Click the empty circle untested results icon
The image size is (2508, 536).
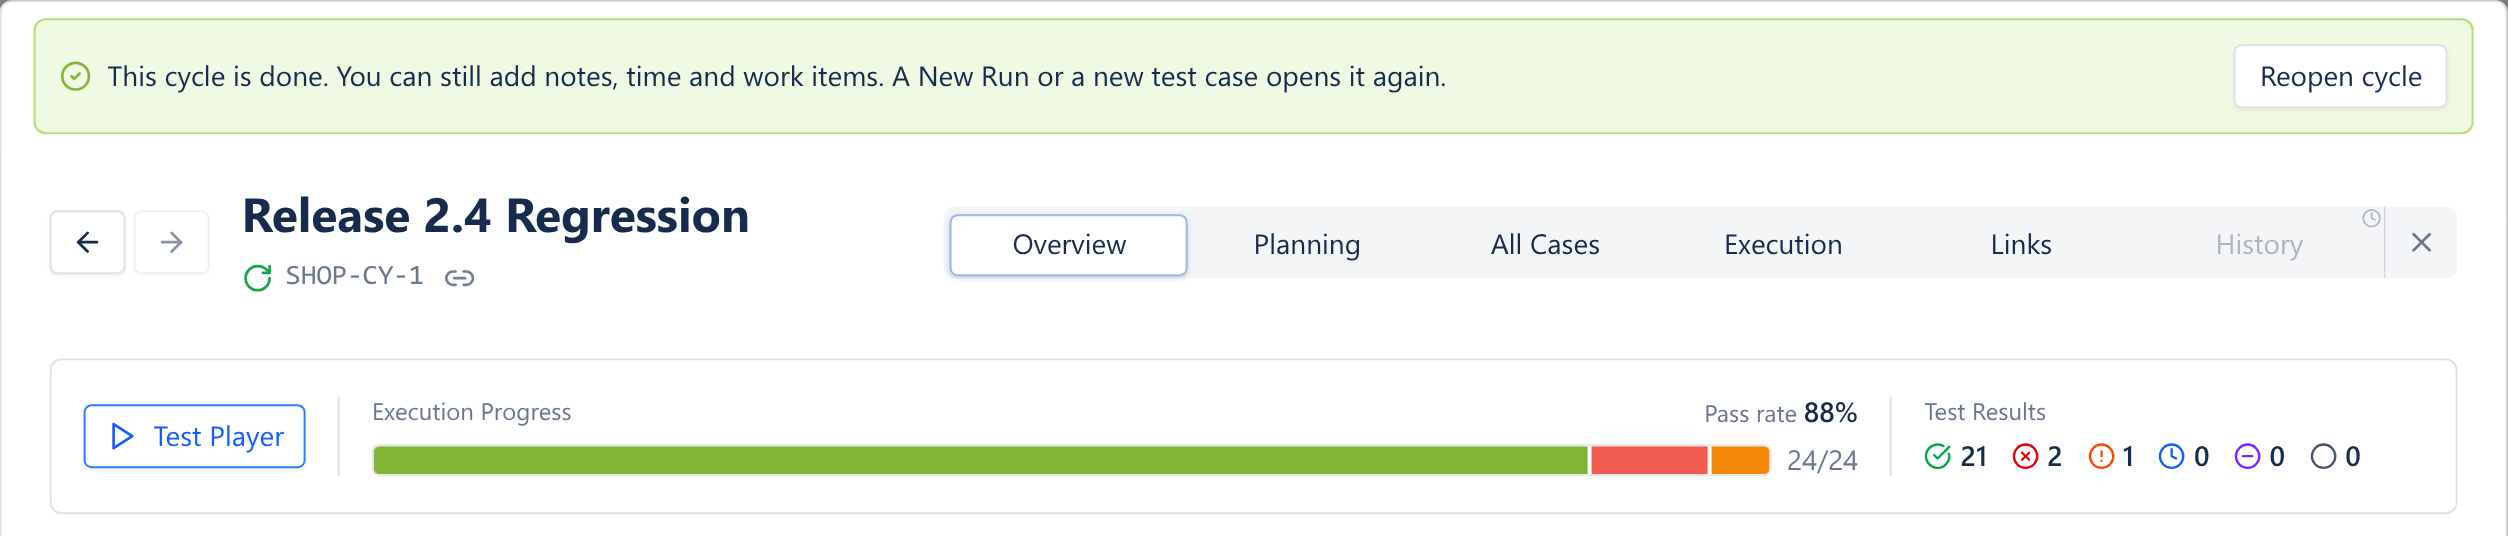tap(2323, 457)
